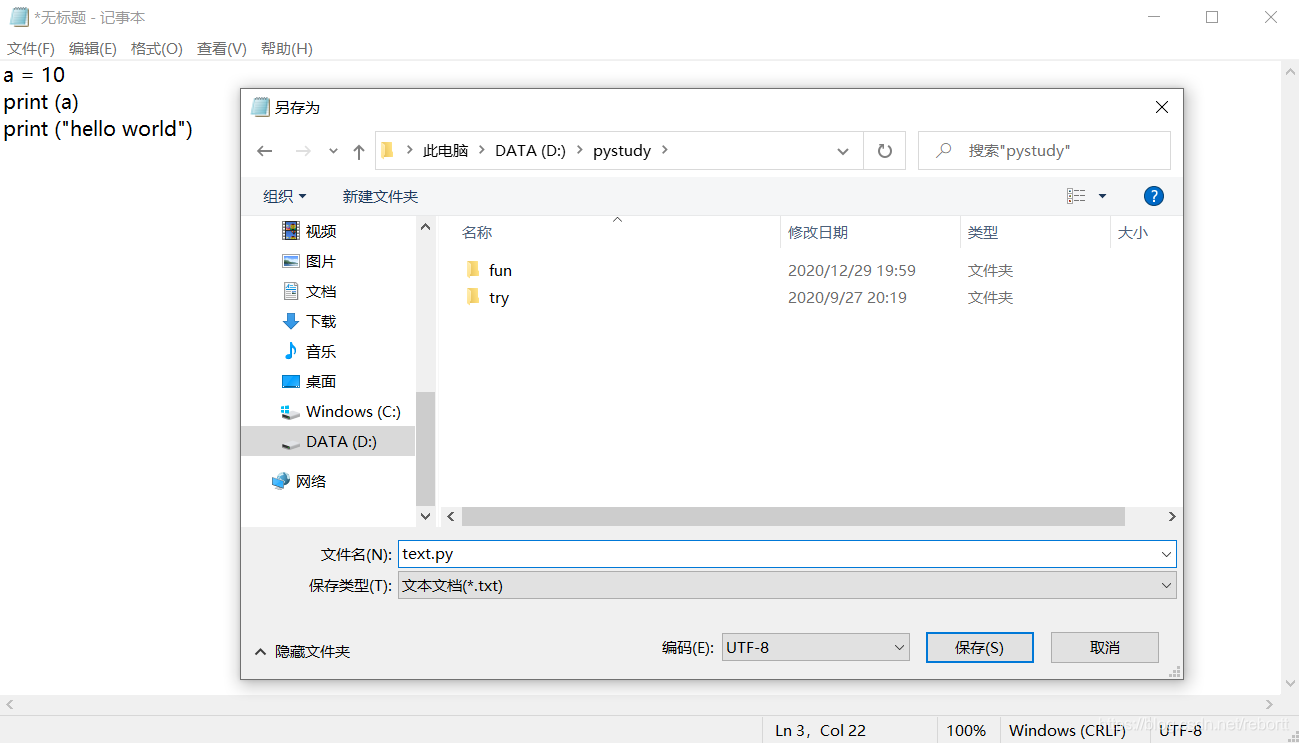Collapse folders with 隐藏文件夹
The height and width of the screenshot is (743, 1299).
[303, 651]
